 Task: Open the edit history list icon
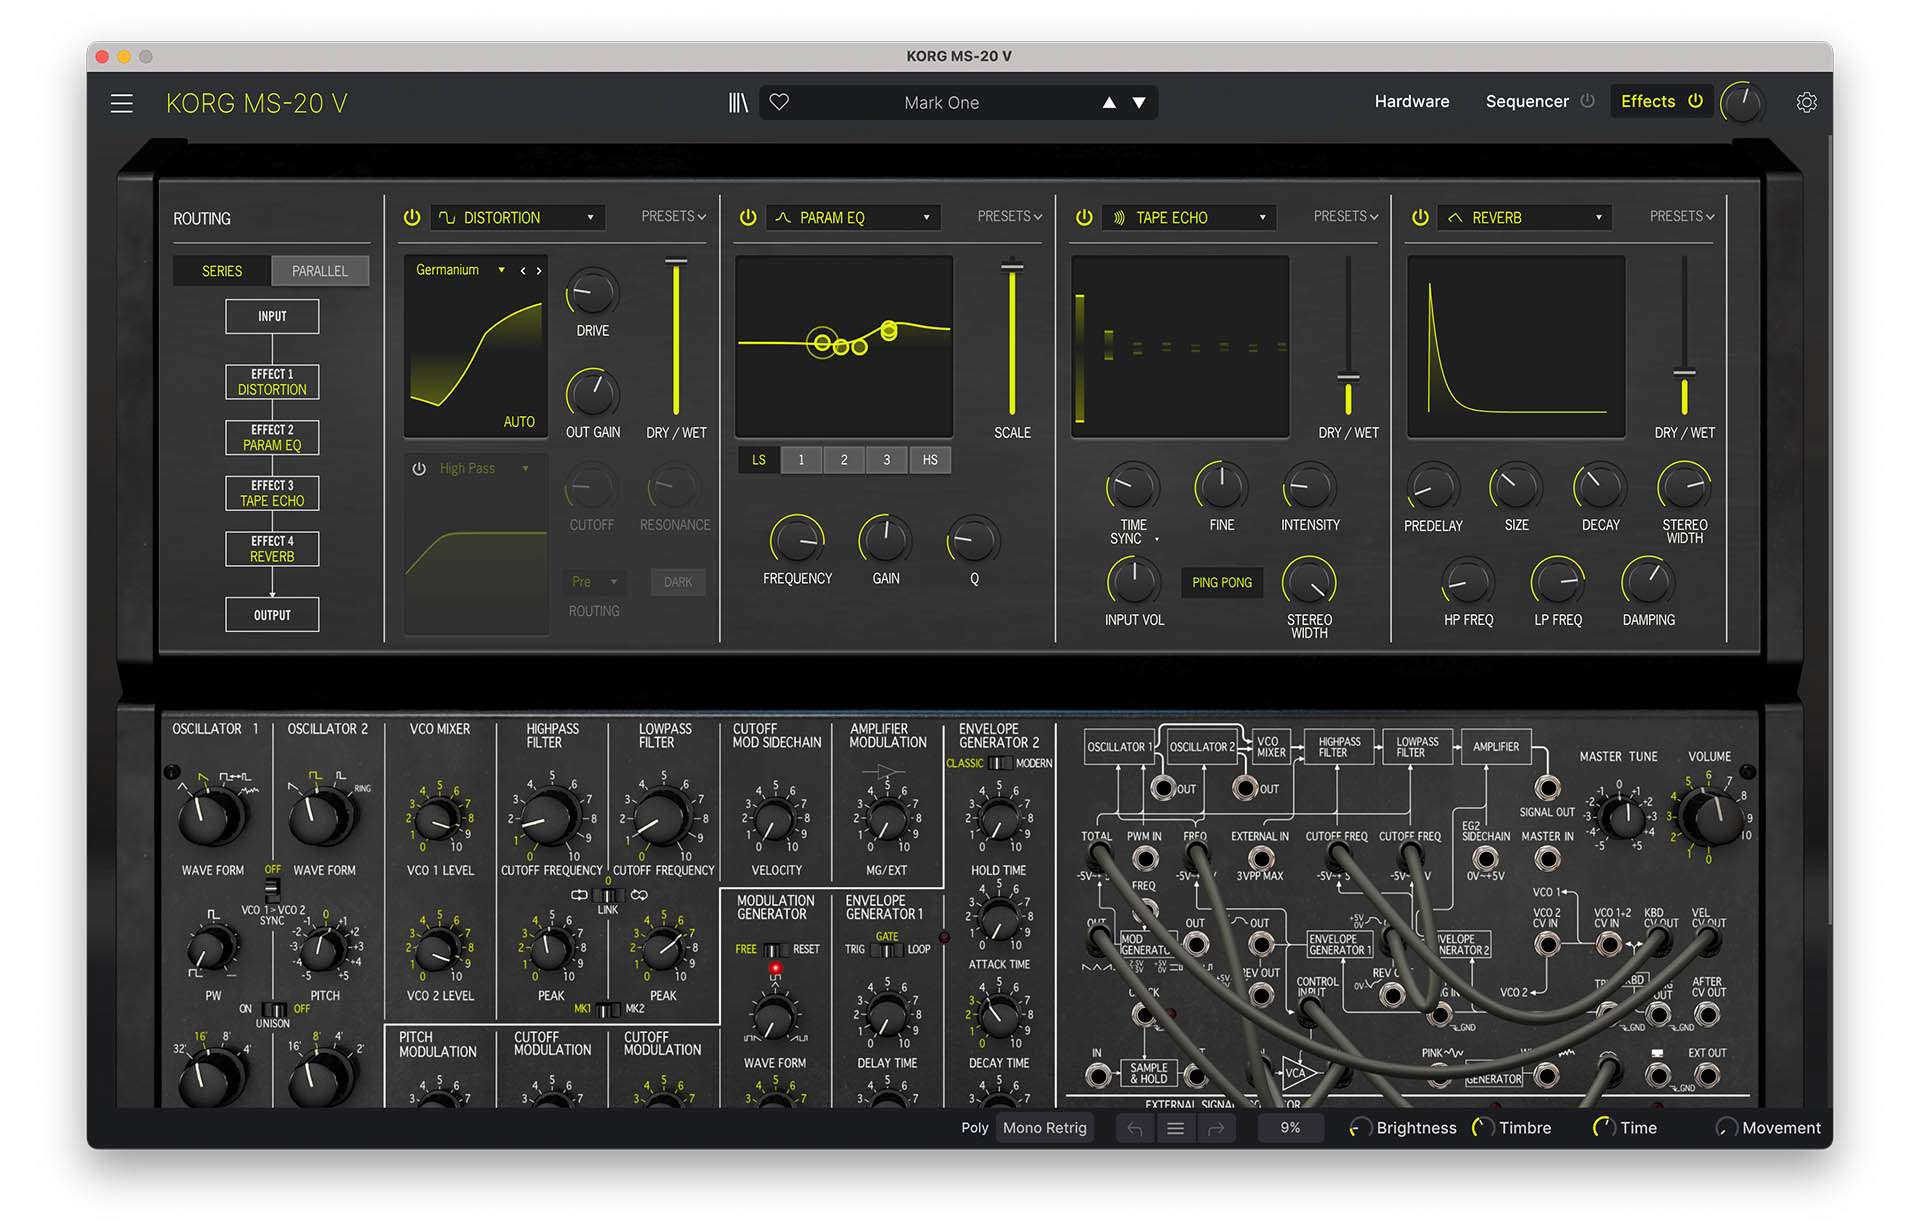[1175, 1127]
